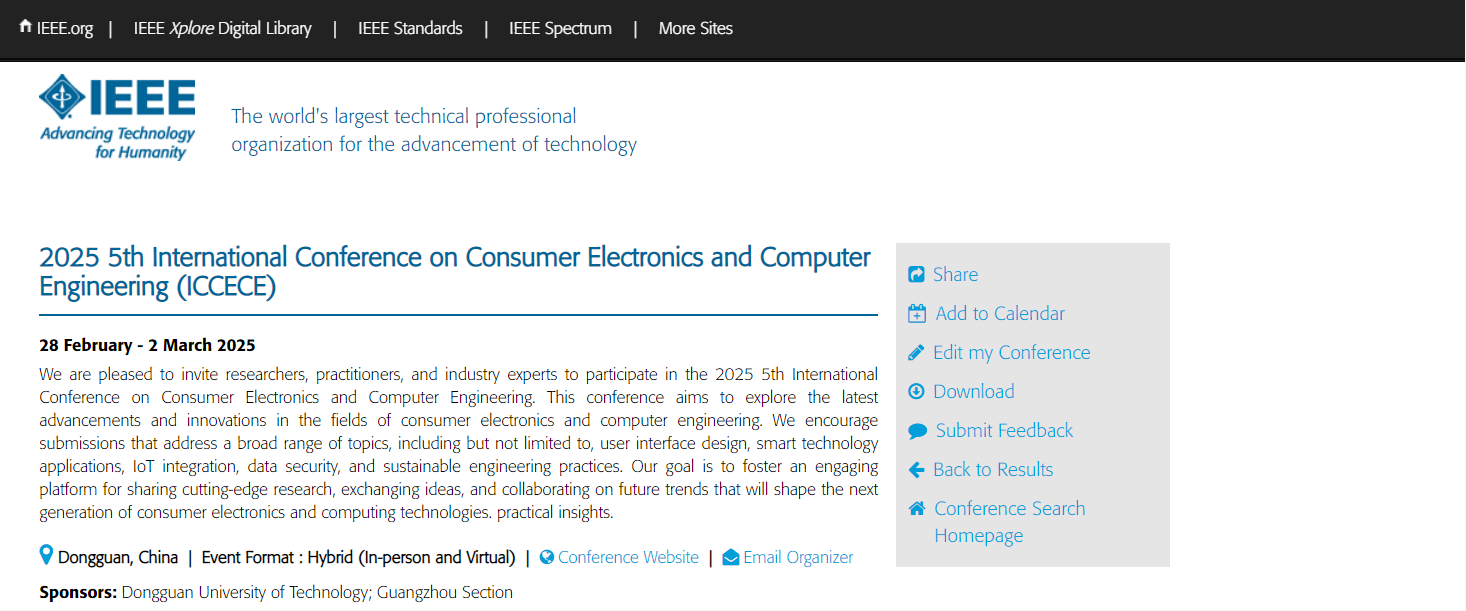
Task: Click the location pin icon near Dongguan
Action: 46,555
